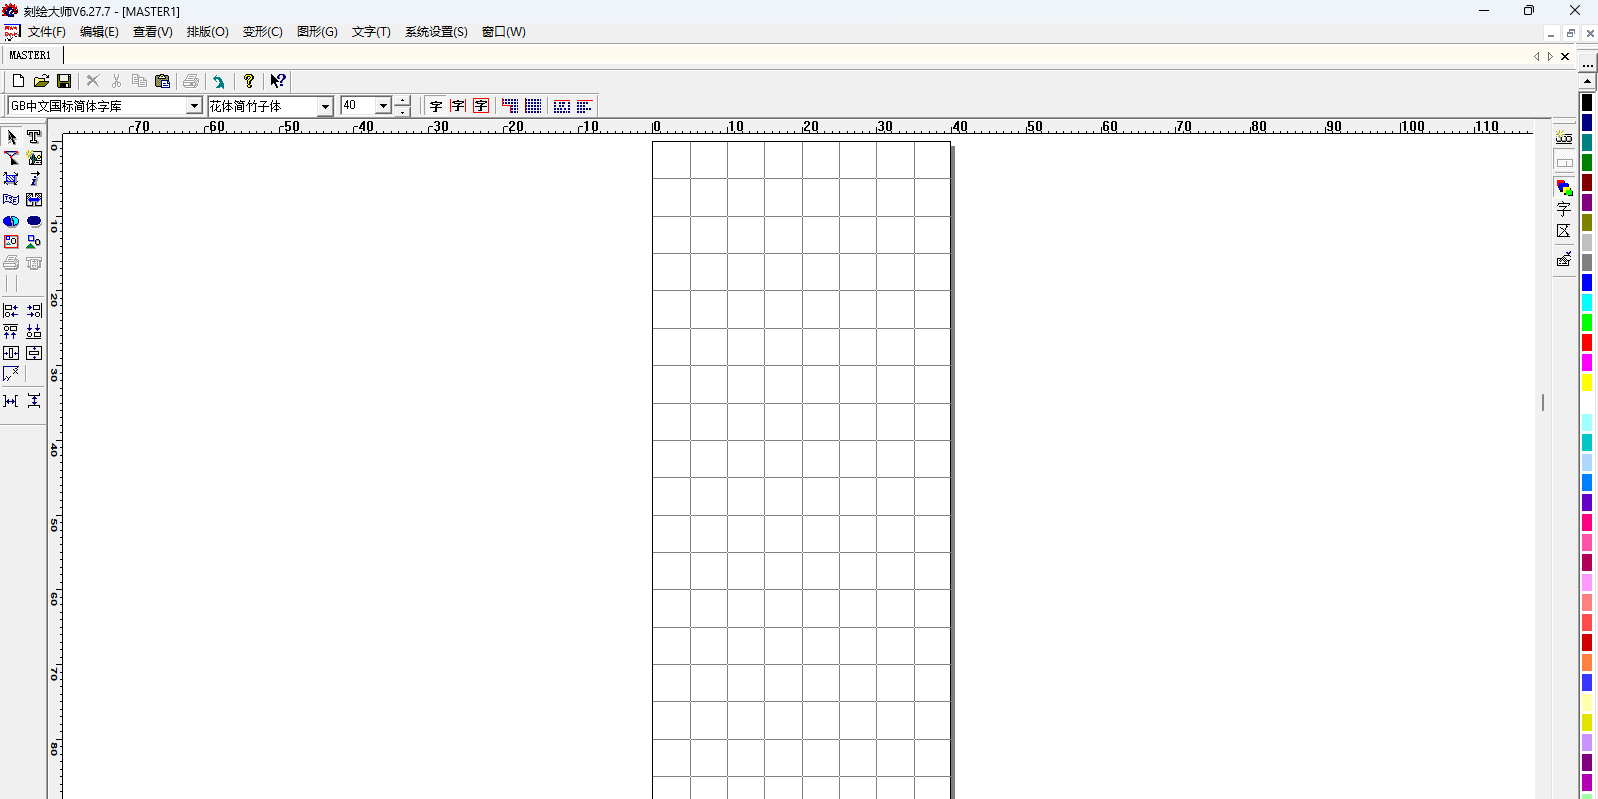Image resolution: width=1598 pixels, height=799 pixels.
Task: Open the GB中文国标简体字库 font library dropdown
Action: click(x=194, y=106)
